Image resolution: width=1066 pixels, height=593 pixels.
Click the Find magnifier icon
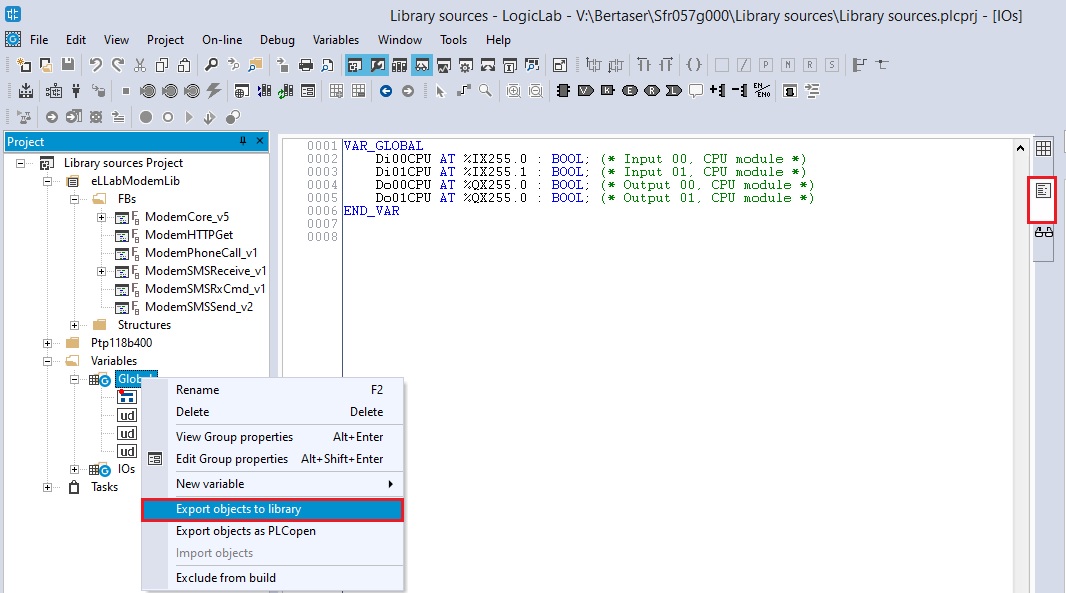coord(211,65)
